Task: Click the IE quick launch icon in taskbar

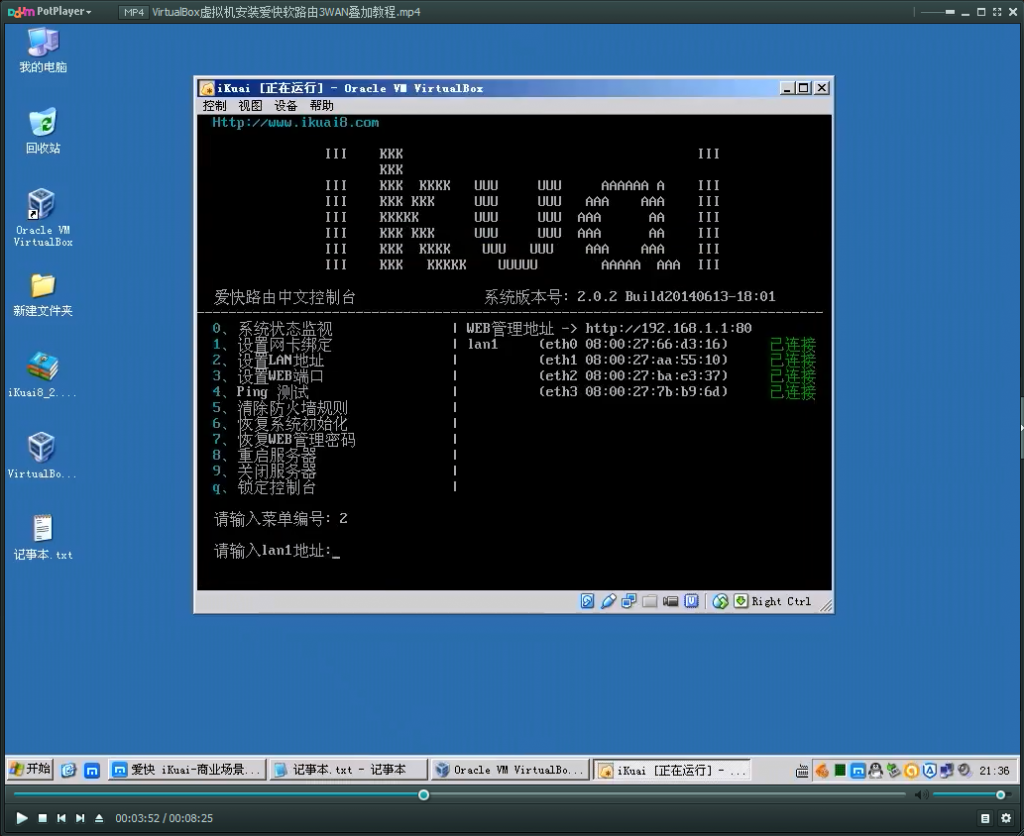Action: click(69, 770)
